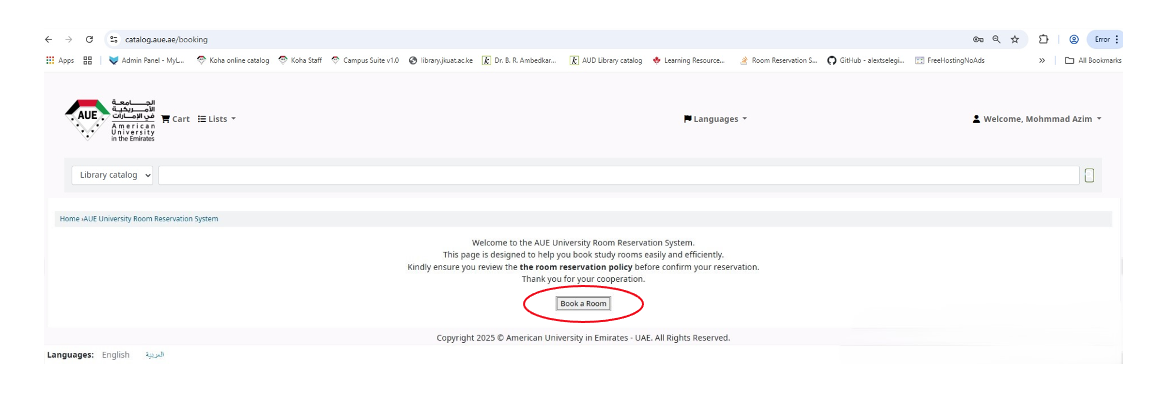Open the GitHub bookmark in bookmarks bar
Viewport: 1170px width, 414px height.
(866, 60)
